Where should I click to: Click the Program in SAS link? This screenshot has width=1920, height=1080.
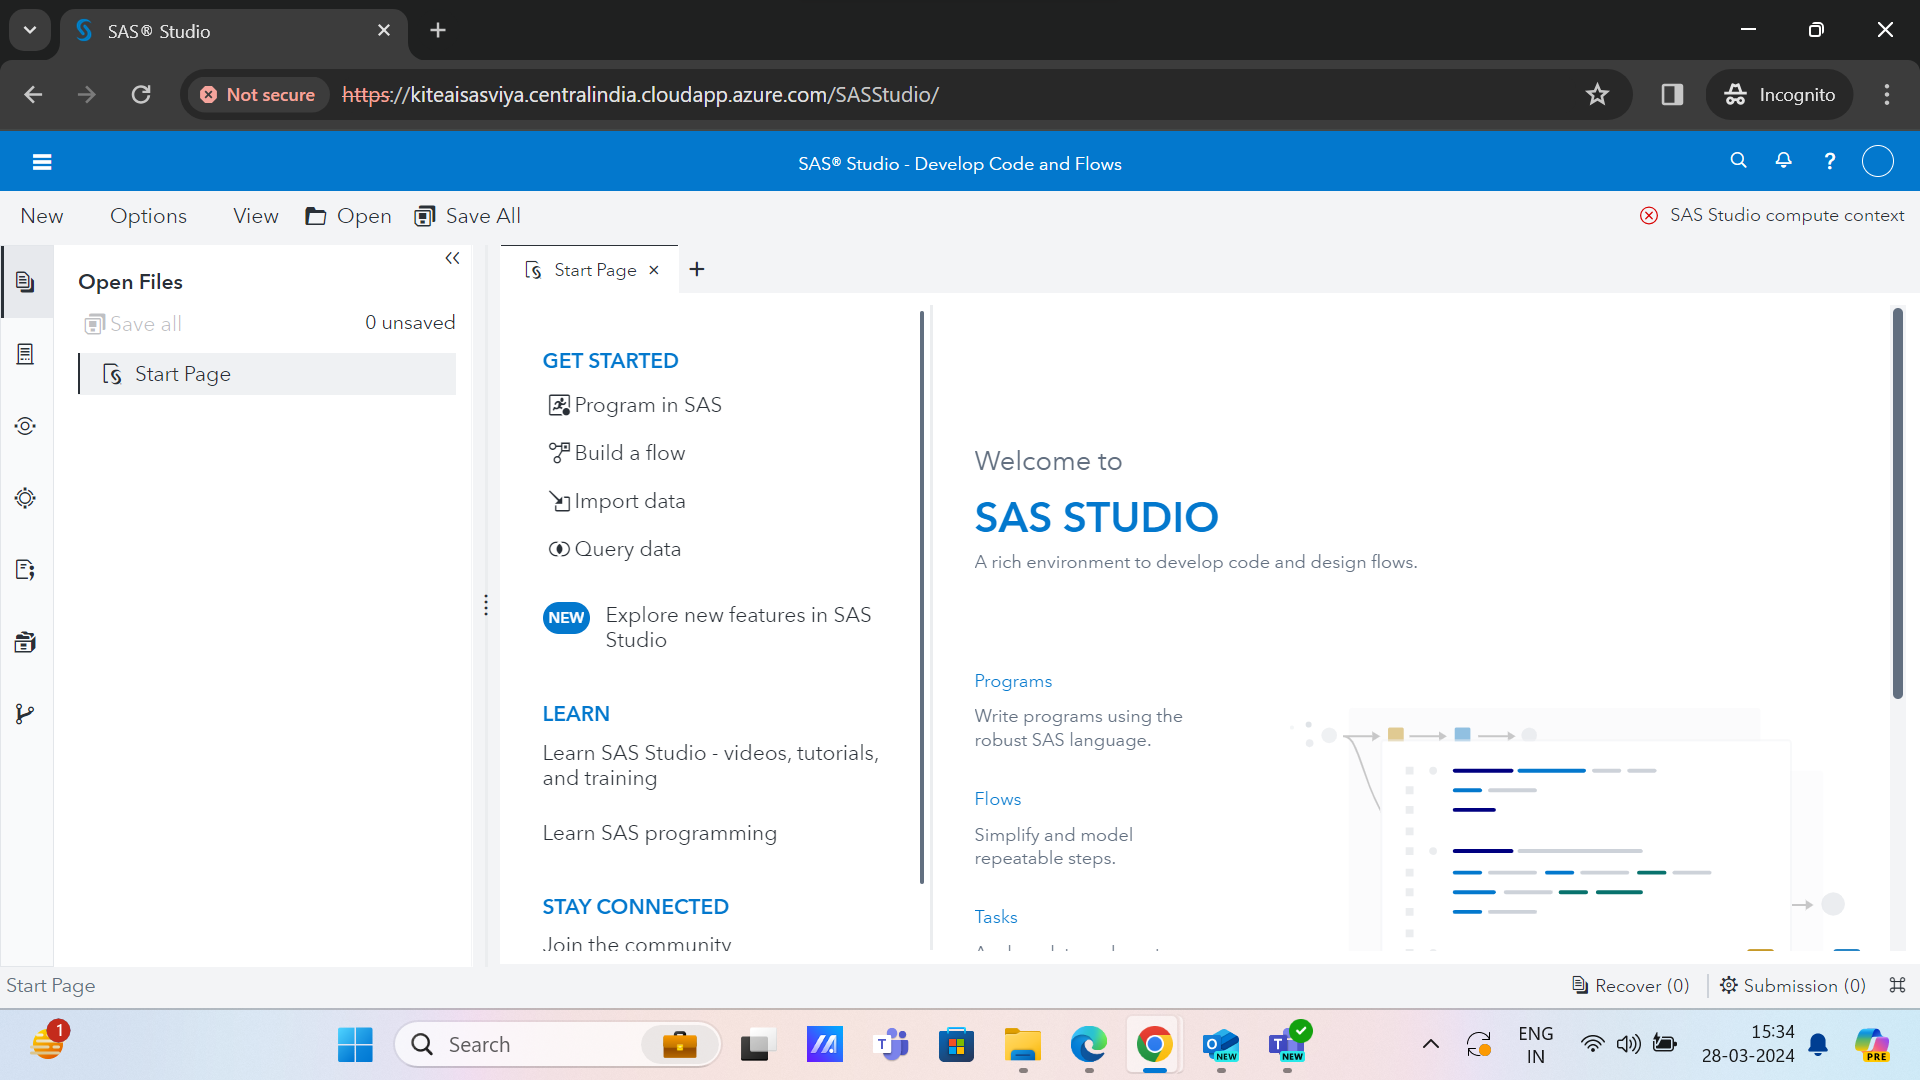pos(647,405)
